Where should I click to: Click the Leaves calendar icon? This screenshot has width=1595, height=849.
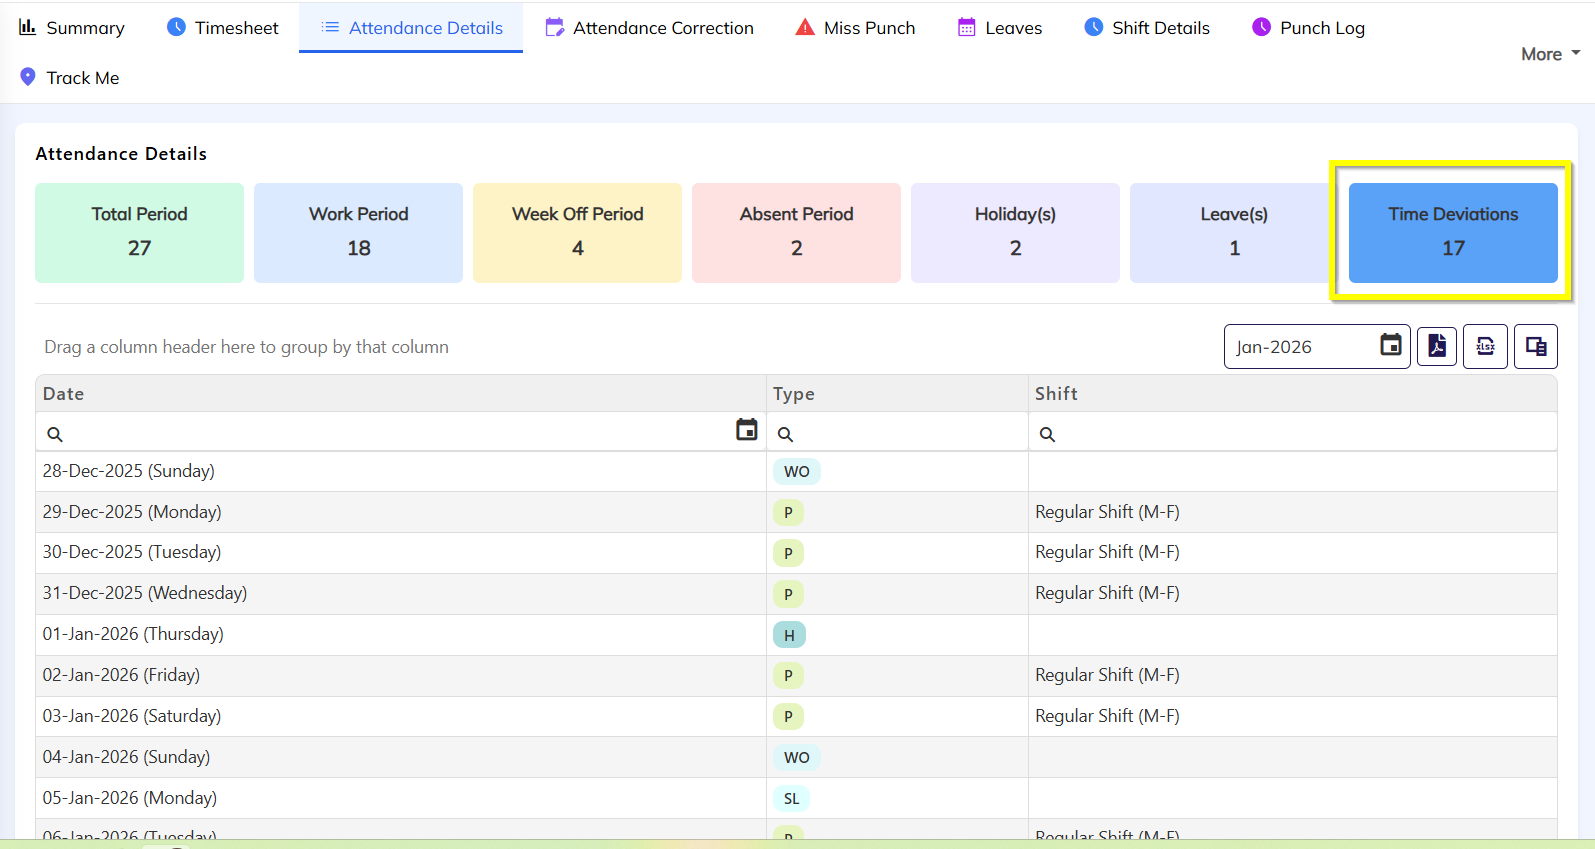coord(966,27)
